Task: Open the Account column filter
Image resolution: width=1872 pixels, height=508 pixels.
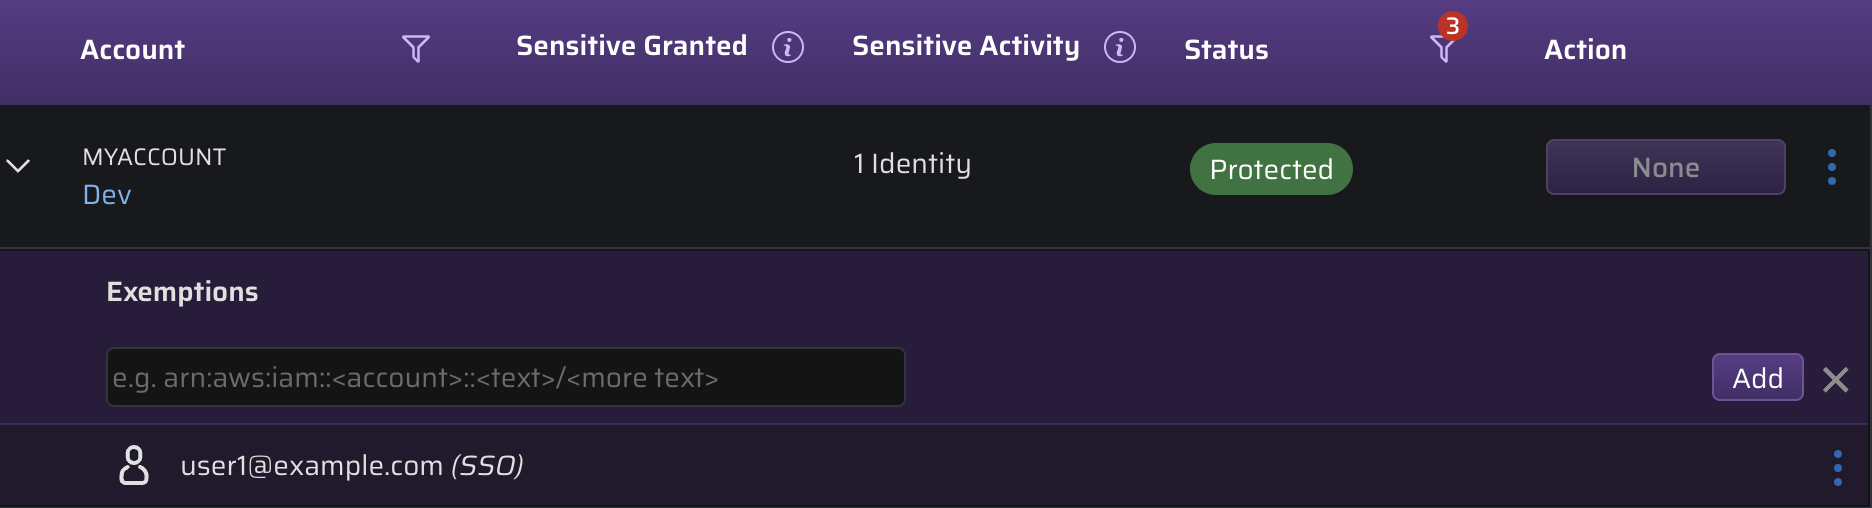Action: tap(416, 48)
